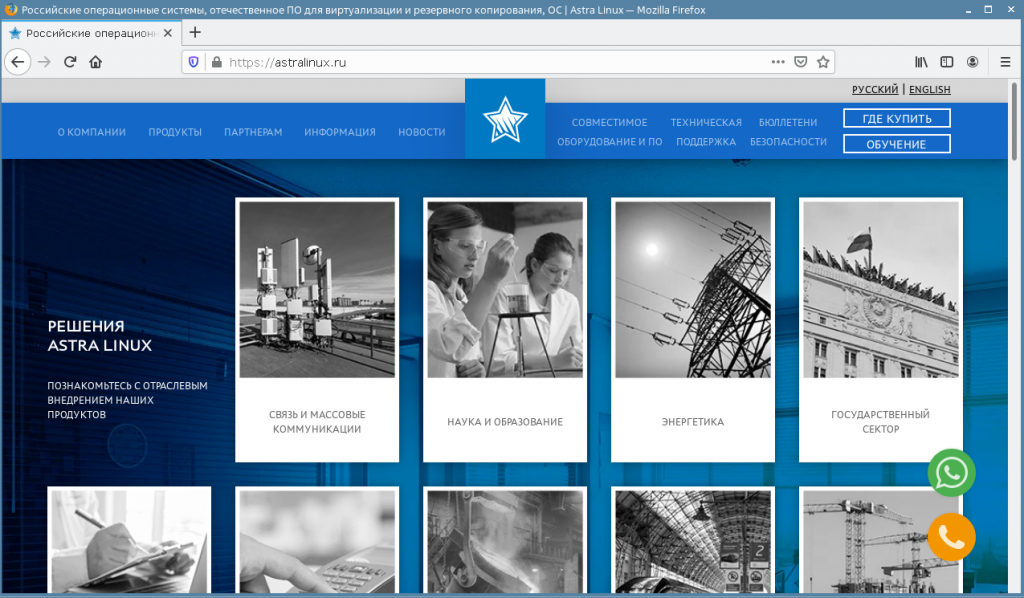Click the ОБУЧЕНИЕ button
Image resolution: width=1024 pixels, height=598 pixels.
click(897, 144)
